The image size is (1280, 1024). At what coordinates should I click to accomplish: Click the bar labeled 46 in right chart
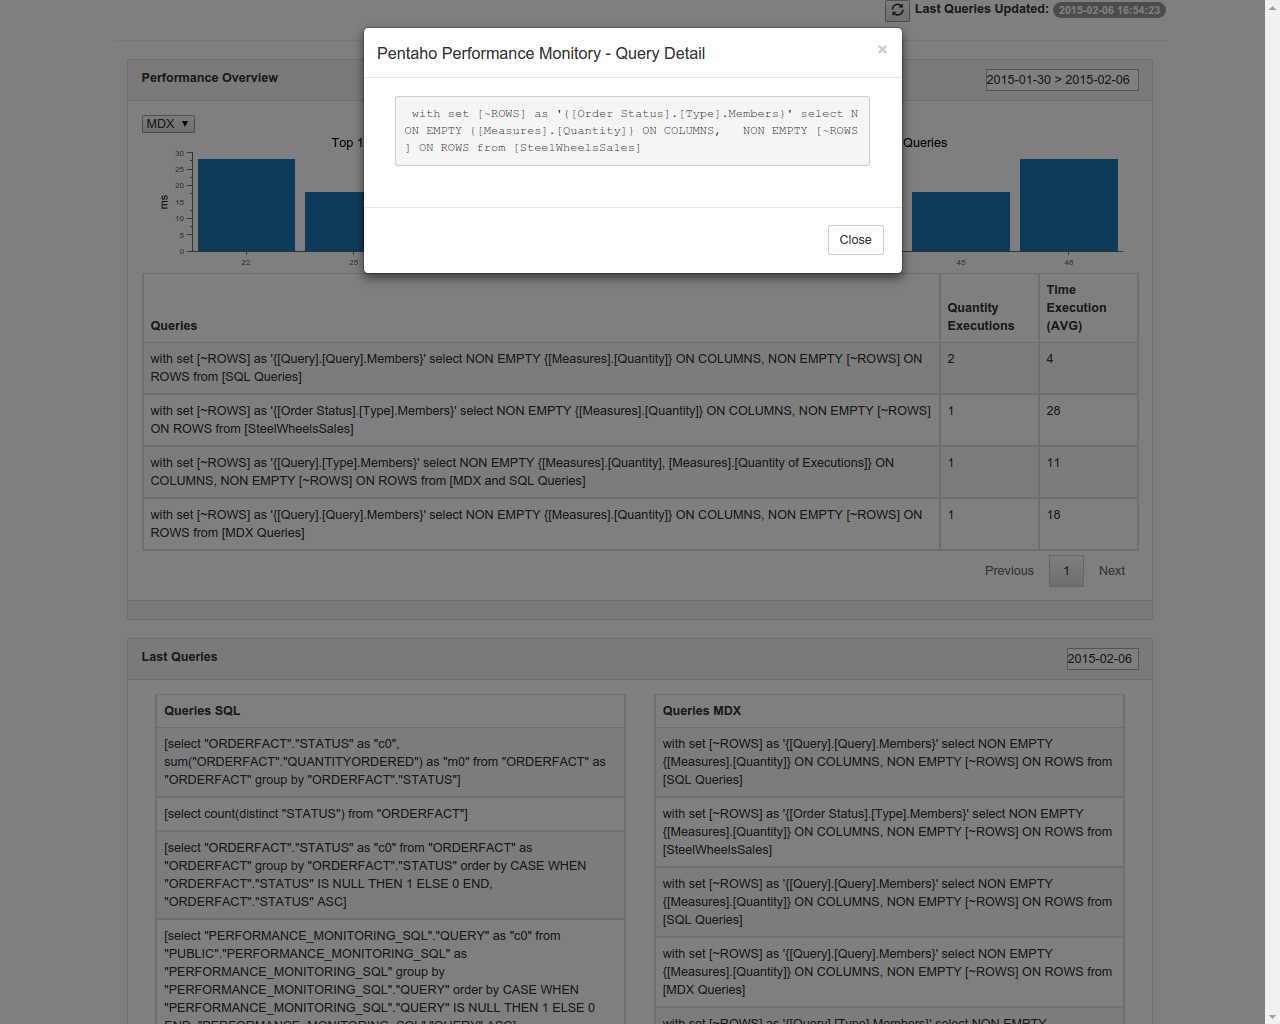pyautogui.click(x=1069, y=205)
